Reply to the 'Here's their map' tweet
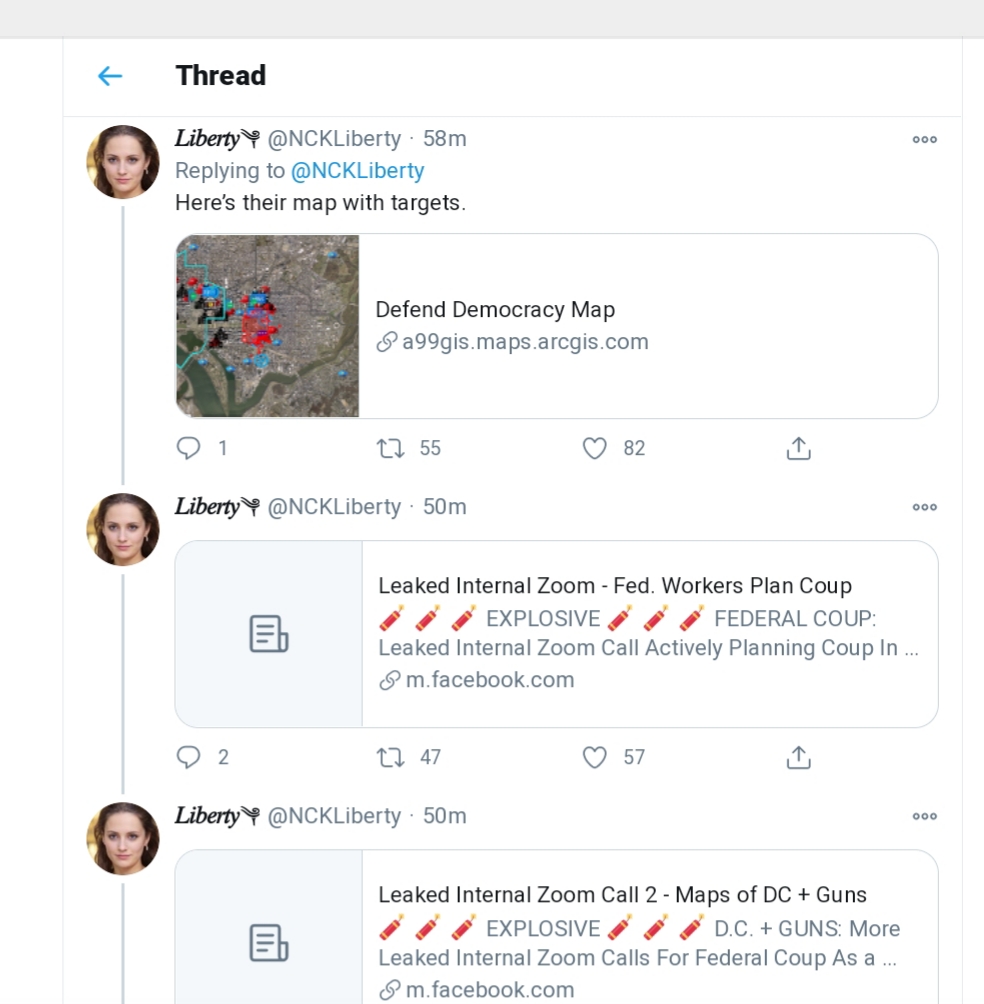The width and height of the screenshot is (984, 1004). click(189, 448)
